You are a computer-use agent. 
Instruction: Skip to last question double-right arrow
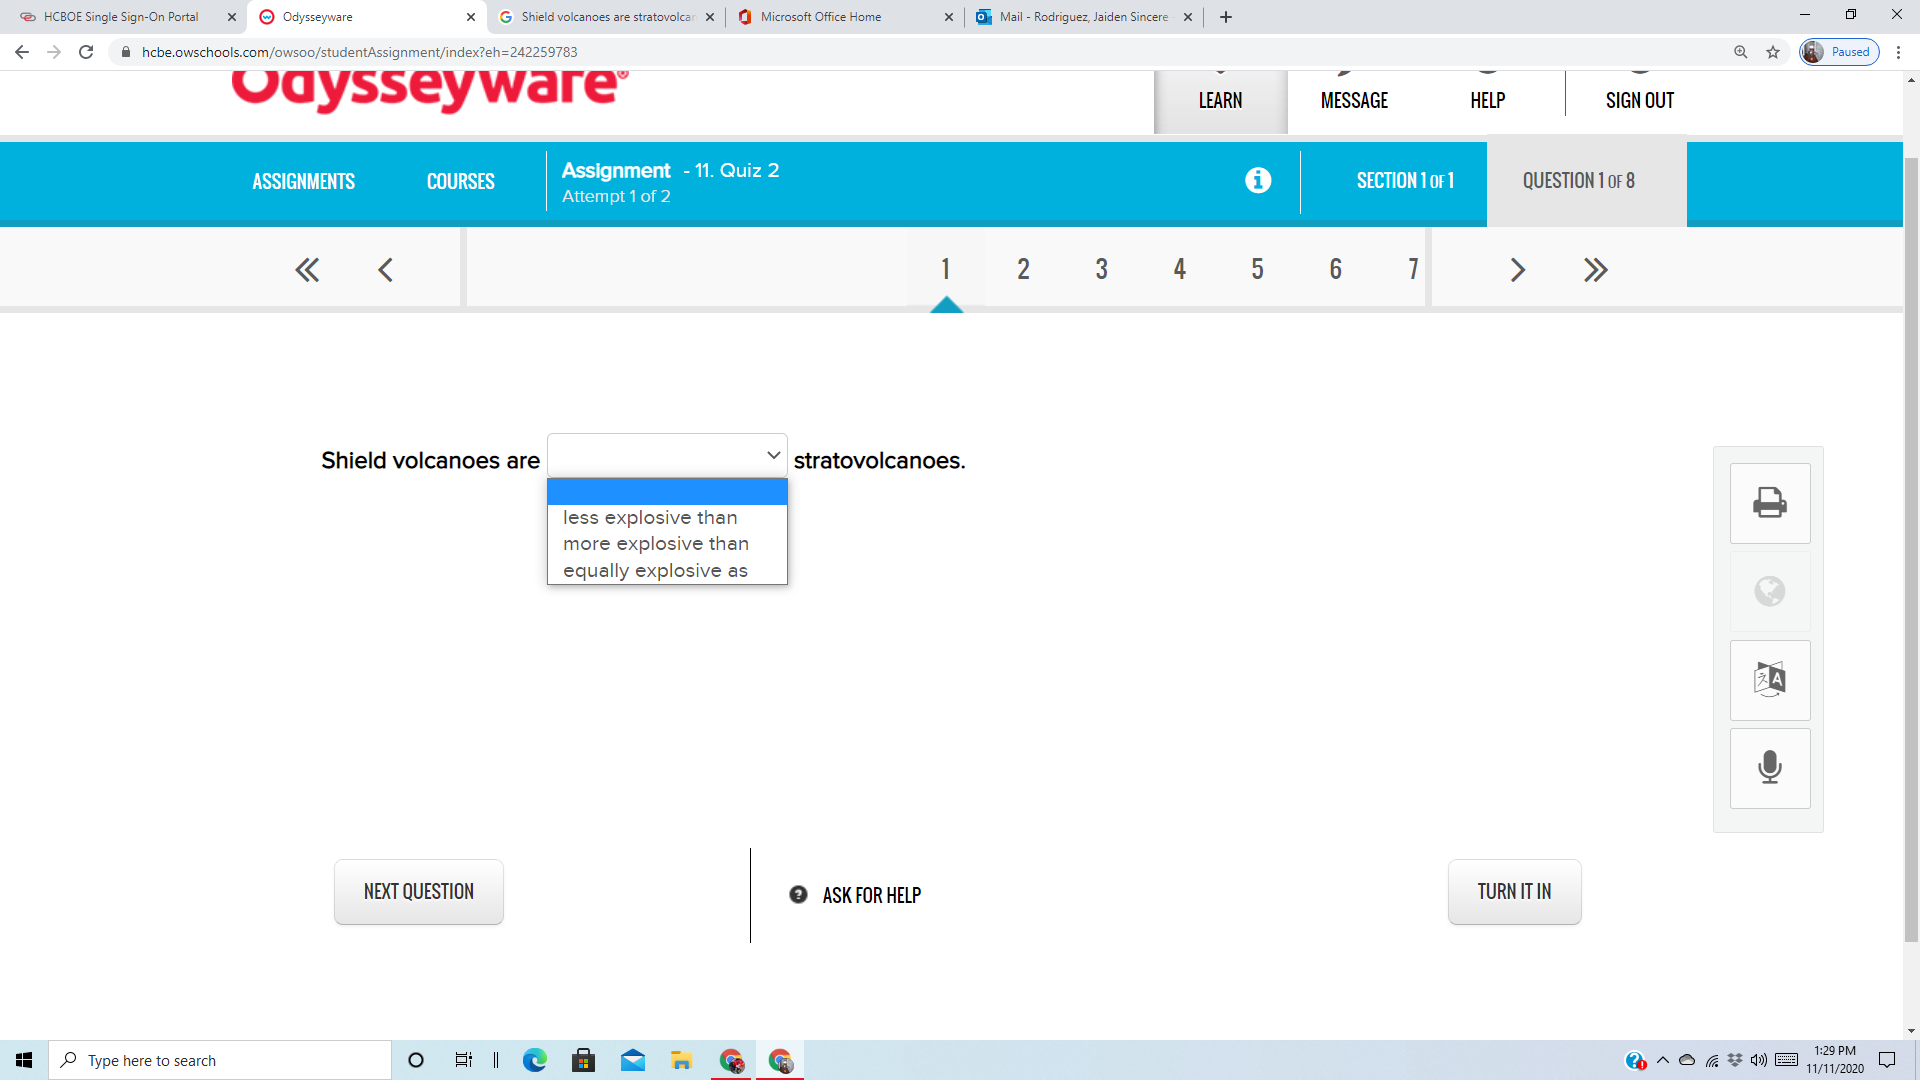(x=1595, y=270)
